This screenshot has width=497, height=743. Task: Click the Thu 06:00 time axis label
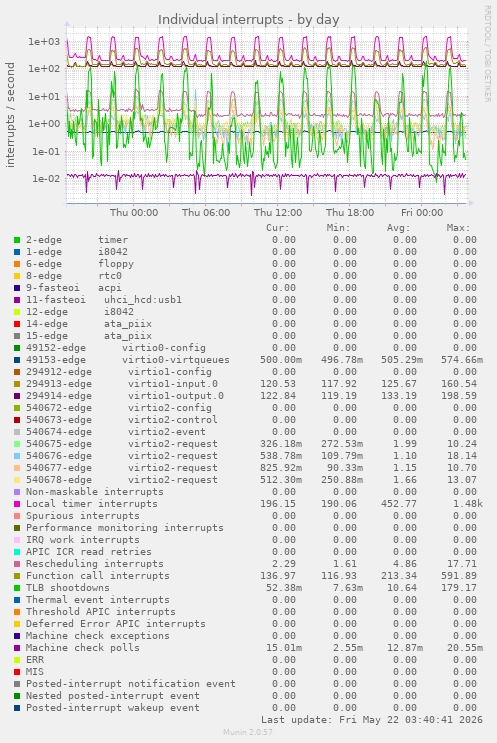[206, 213]
